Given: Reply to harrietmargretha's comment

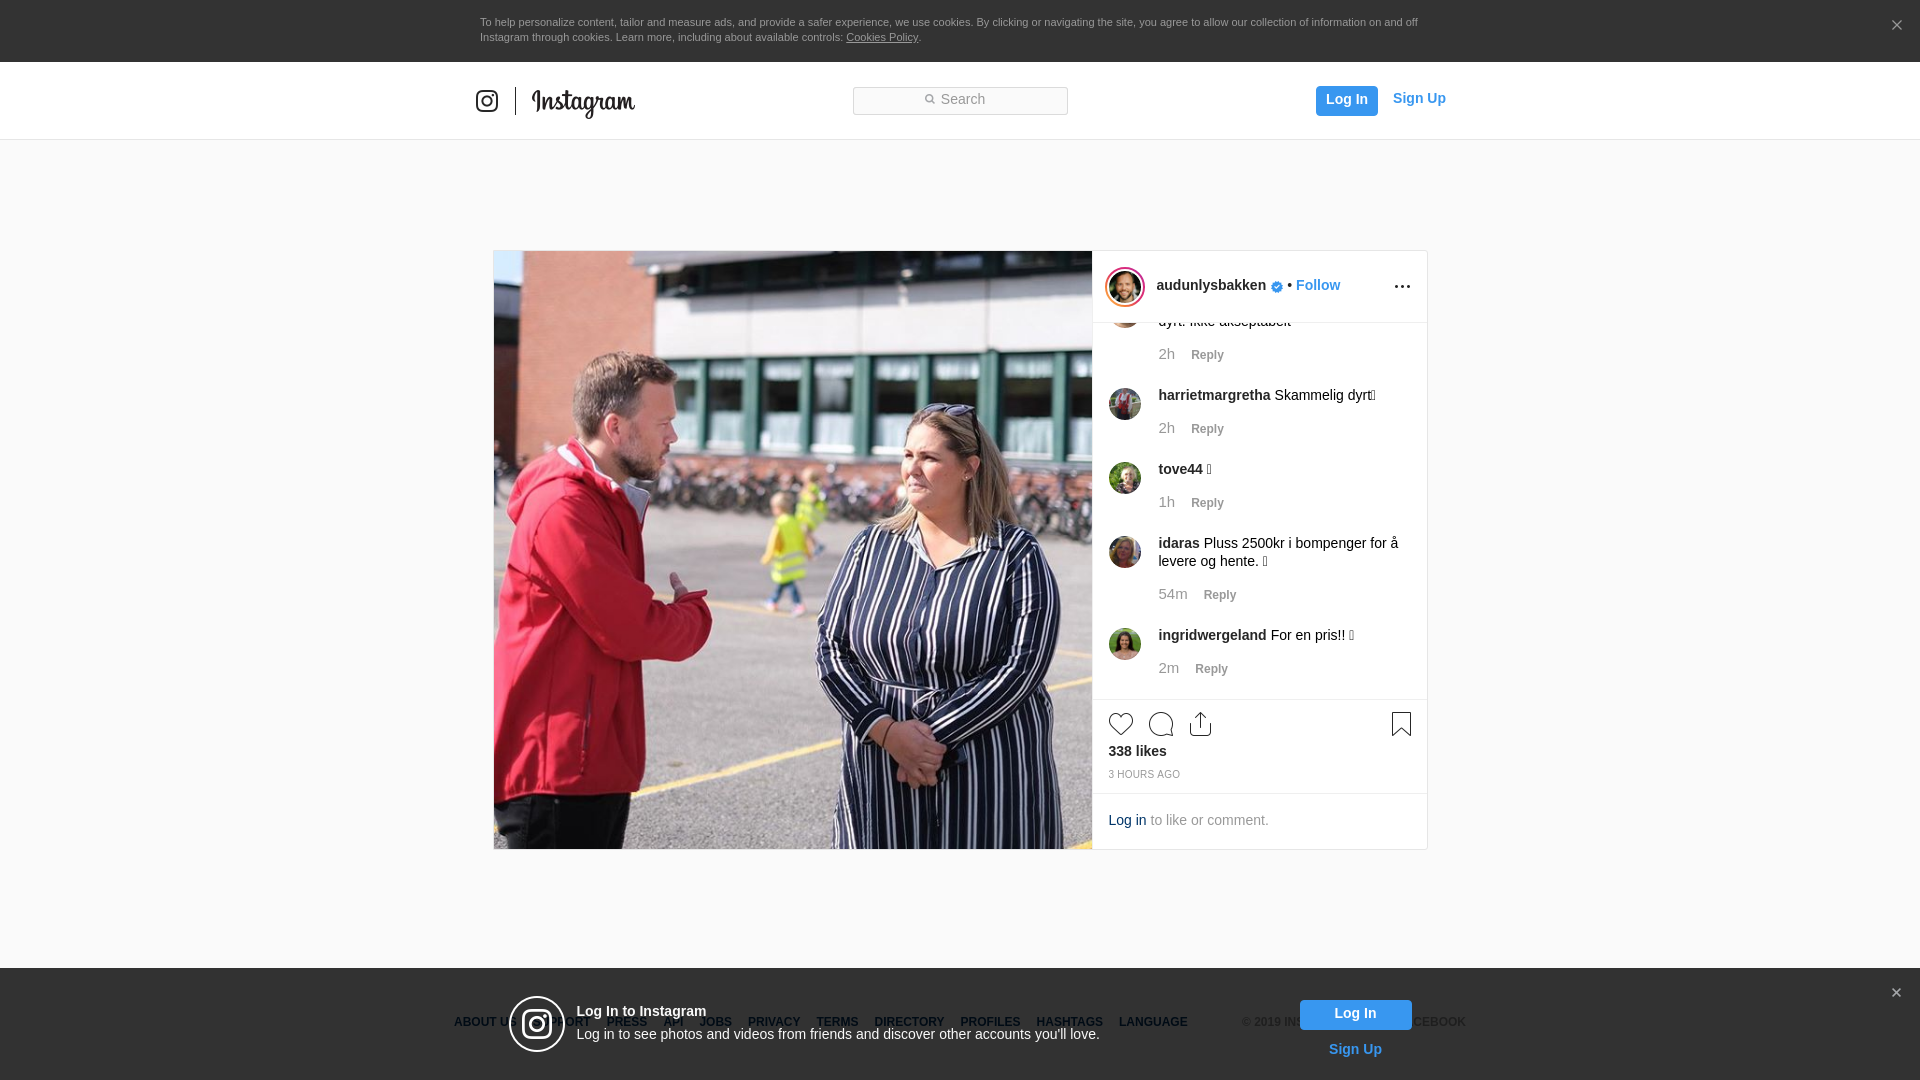Looking at the screenshot, I should click(1207, 429).
